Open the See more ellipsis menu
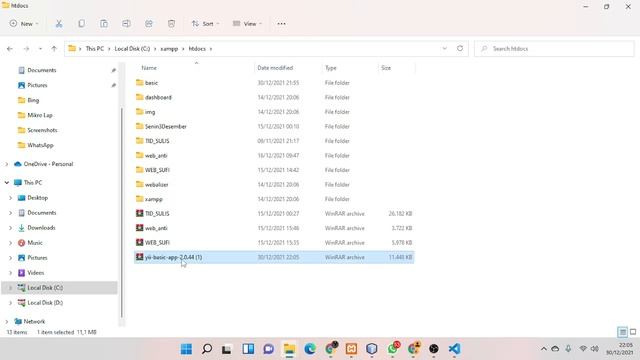640x360 pixels. tap(281, 24)
